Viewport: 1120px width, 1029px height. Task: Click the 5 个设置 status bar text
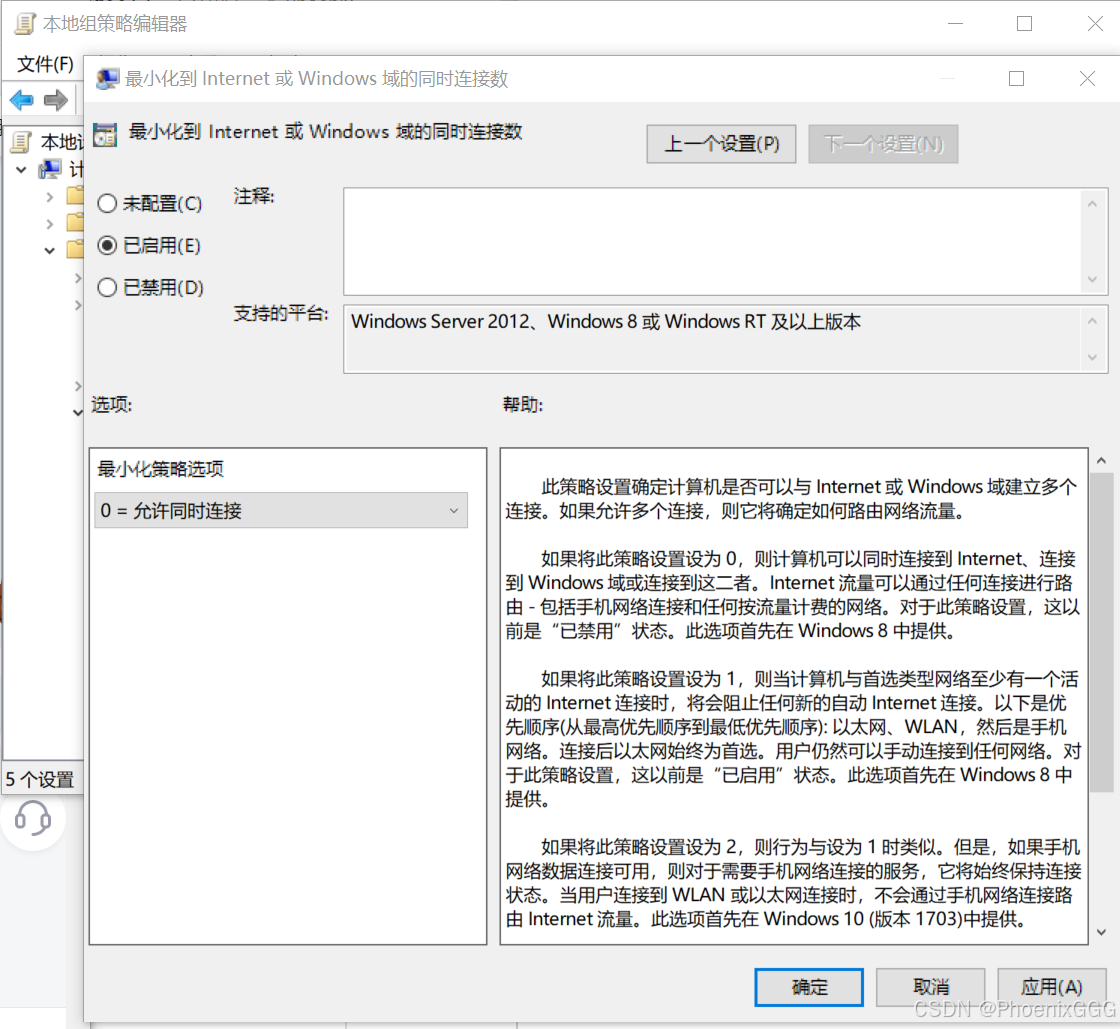click(x=40, y=779)
